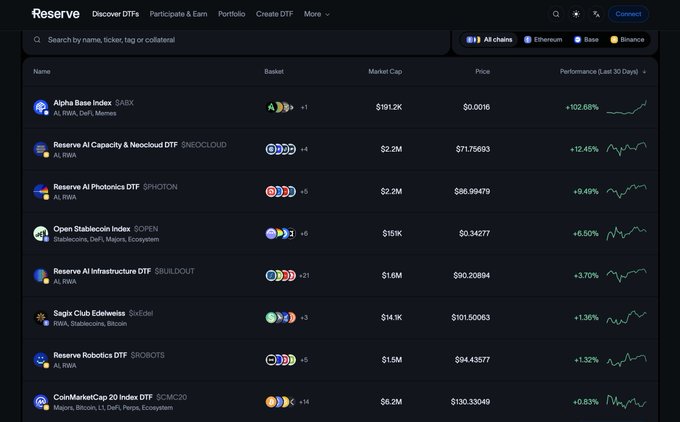View the PHOTON performance sparkline chart

(x=627, y=191)
